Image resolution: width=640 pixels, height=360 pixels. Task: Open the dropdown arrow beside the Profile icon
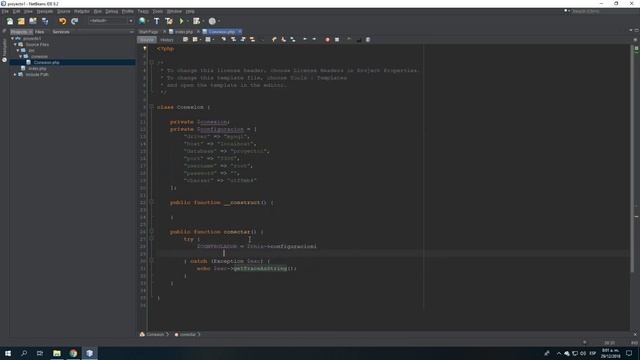(219, 21)
